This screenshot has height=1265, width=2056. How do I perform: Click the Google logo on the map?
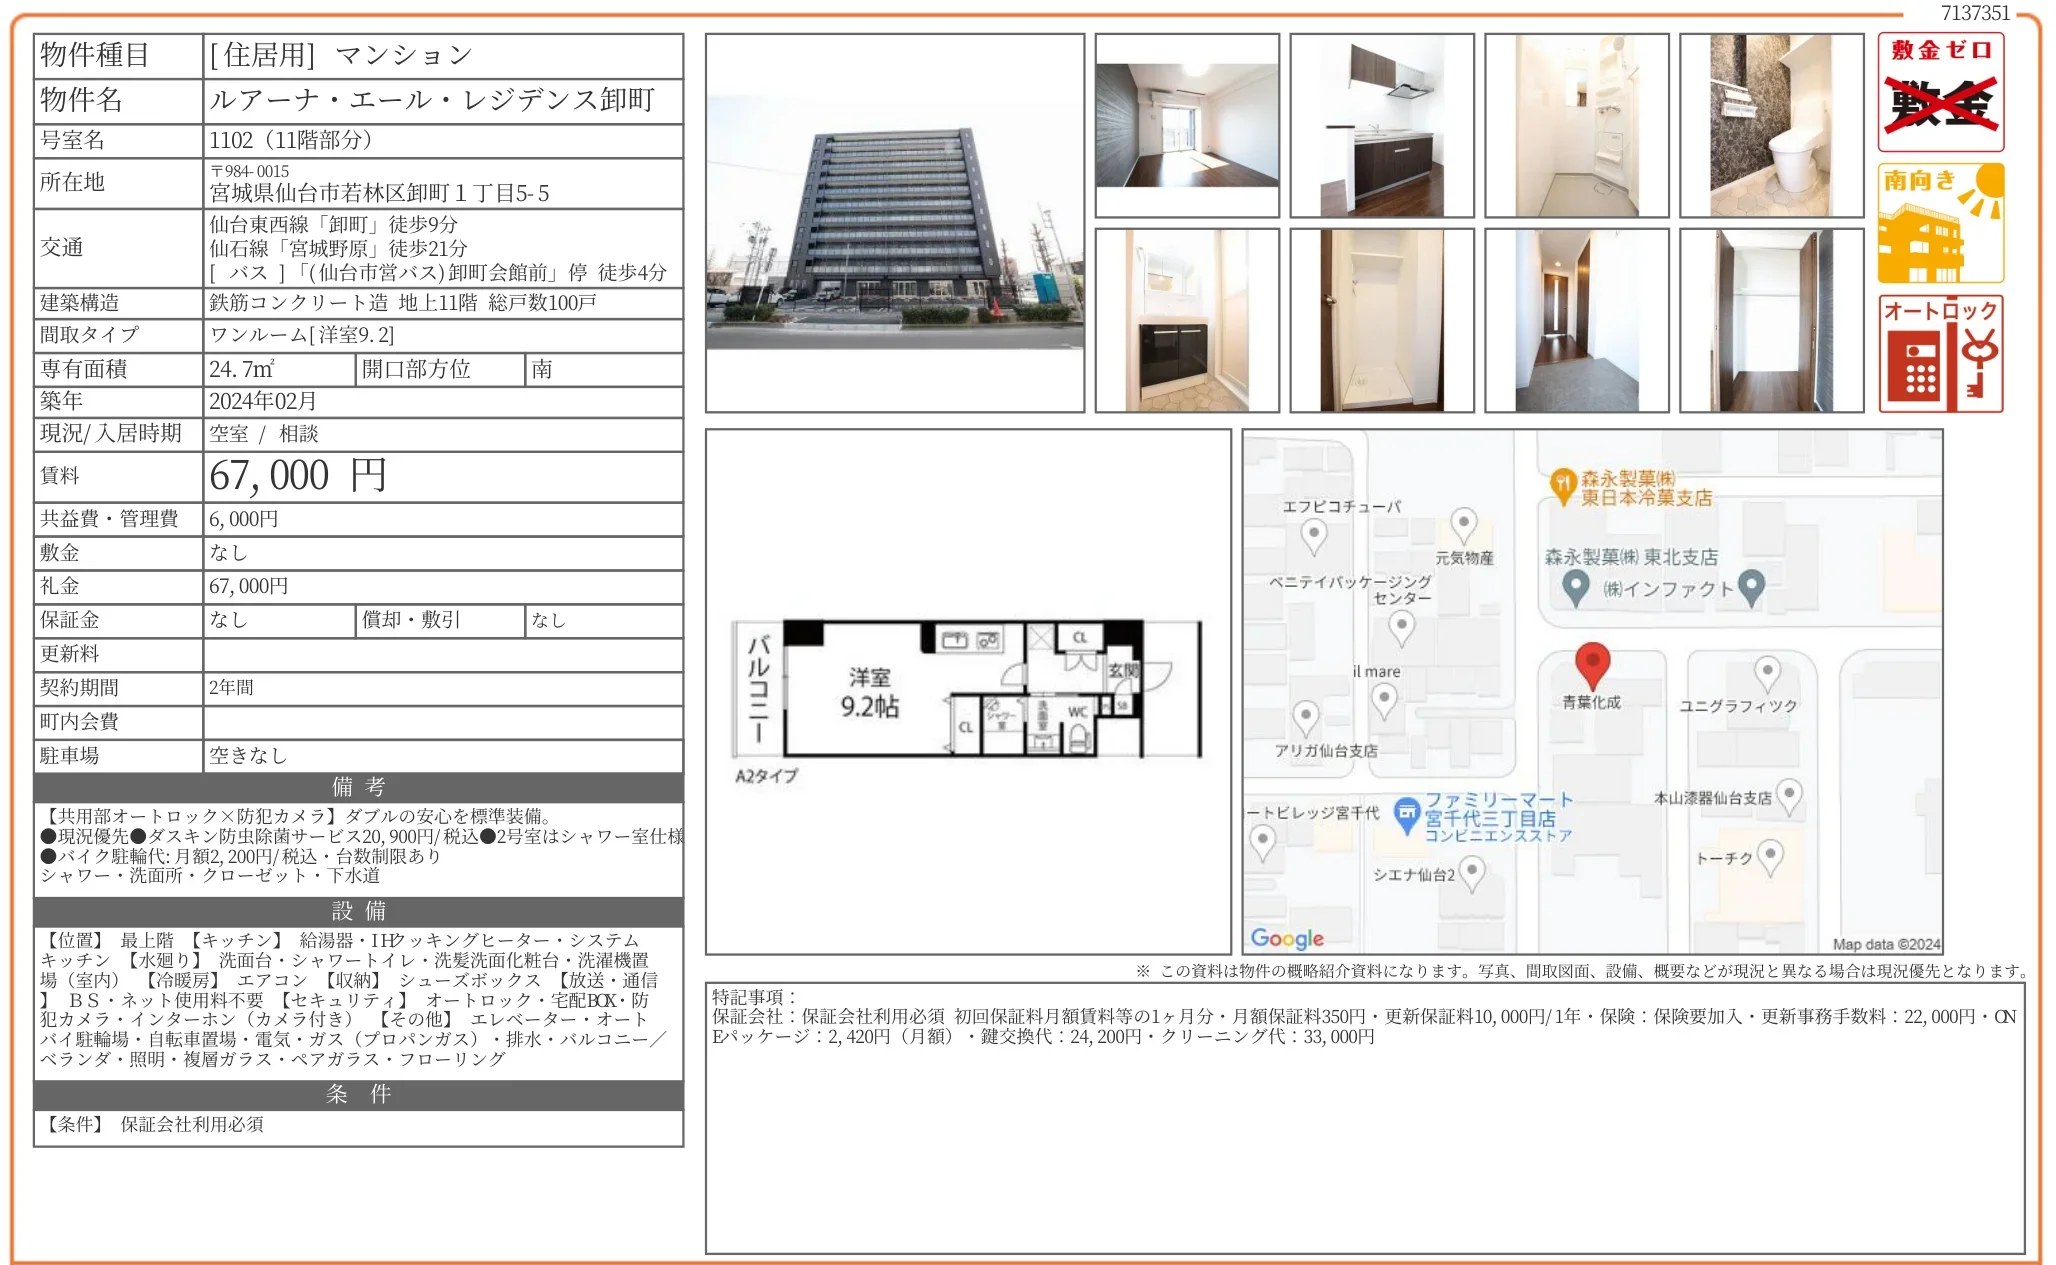pyautogui.click(x=1287, y=938)
